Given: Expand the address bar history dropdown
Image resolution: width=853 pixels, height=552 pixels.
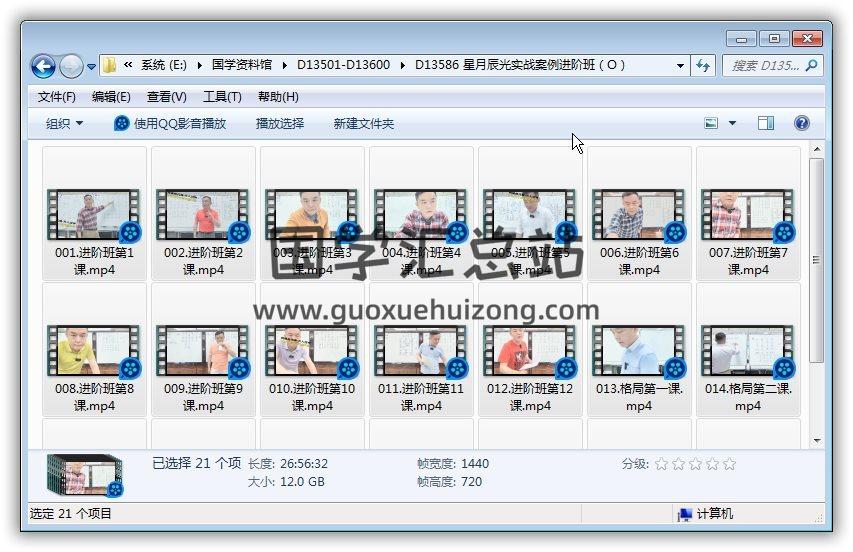Looking at the screenshot, I should pos(680,65).
